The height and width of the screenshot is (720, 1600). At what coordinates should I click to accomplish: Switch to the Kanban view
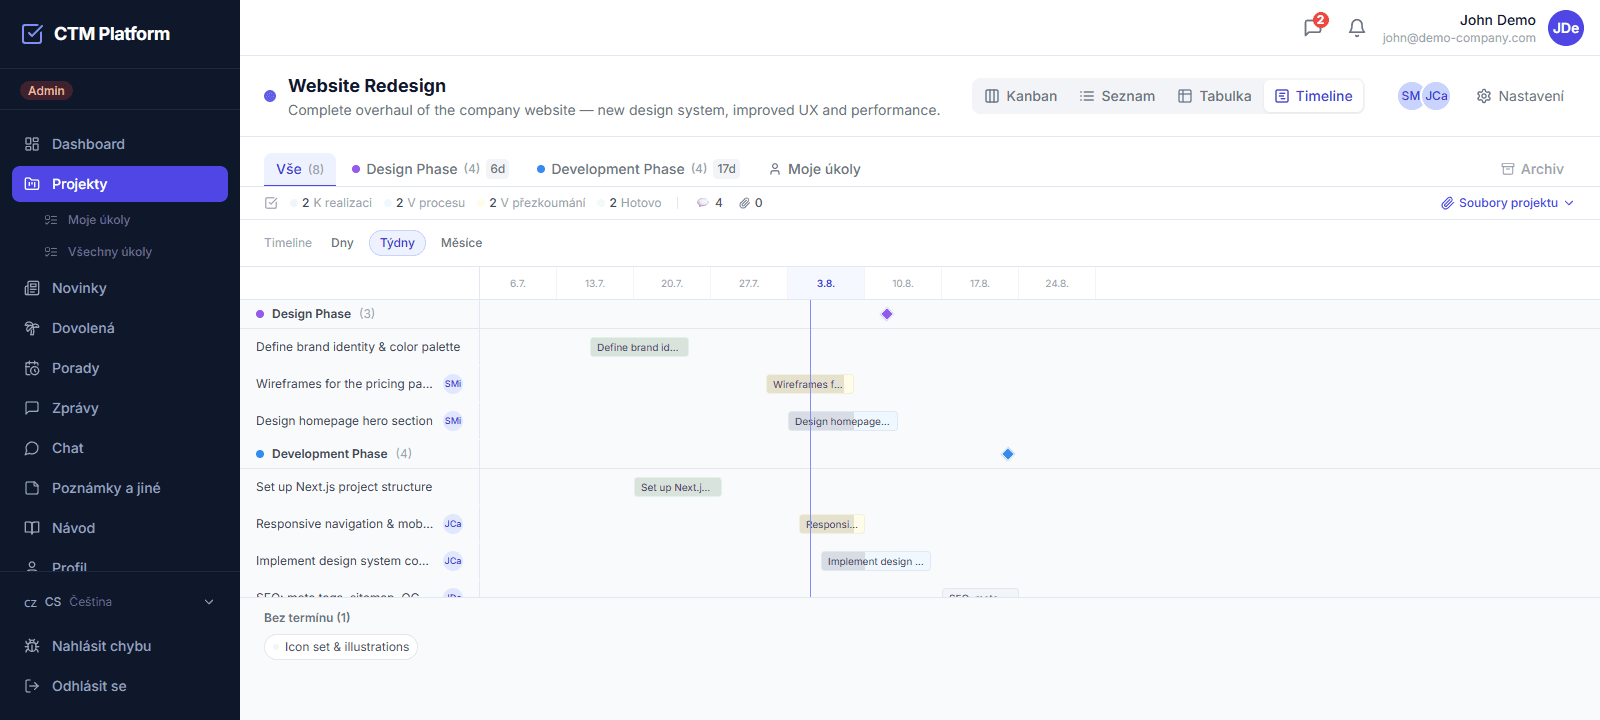[x=1021, y=96]
